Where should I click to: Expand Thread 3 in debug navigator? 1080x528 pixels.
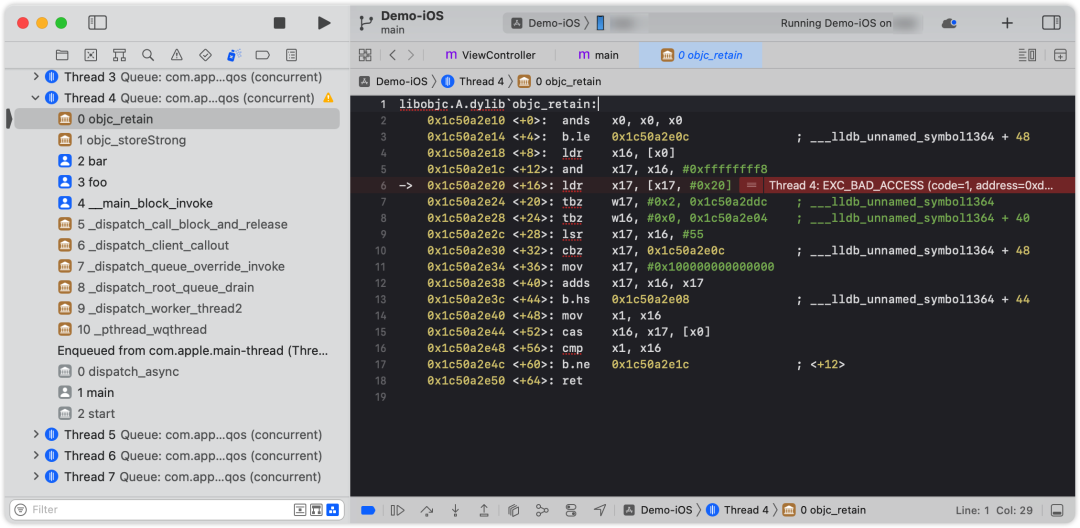point(36,77)
